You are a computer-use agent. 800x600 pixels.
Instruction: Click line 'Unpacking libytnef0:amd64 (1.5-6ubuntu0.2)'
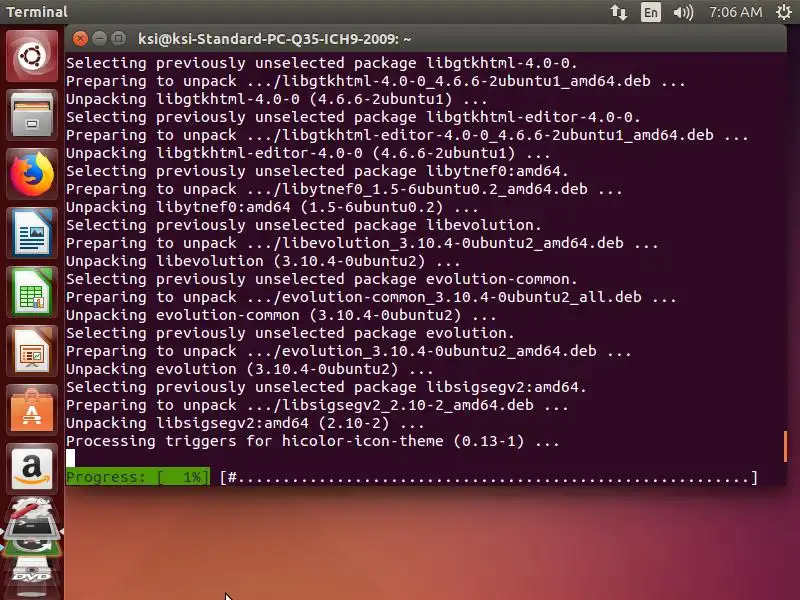pyautogui.click(x=272, y=207)
